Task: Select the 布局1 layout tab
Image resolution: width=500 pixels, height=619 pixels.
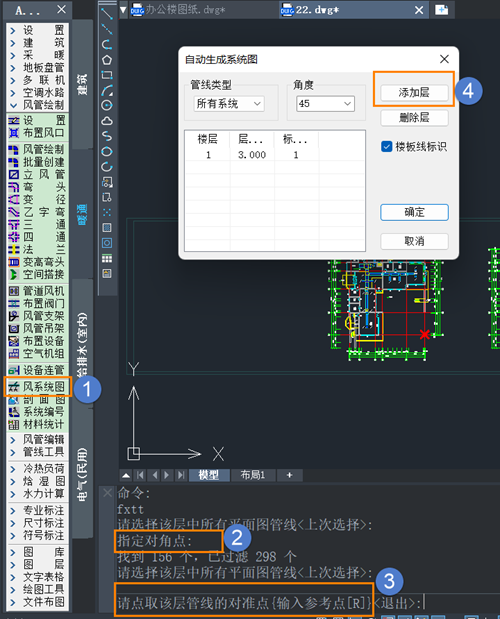Action: coord(253,475)
